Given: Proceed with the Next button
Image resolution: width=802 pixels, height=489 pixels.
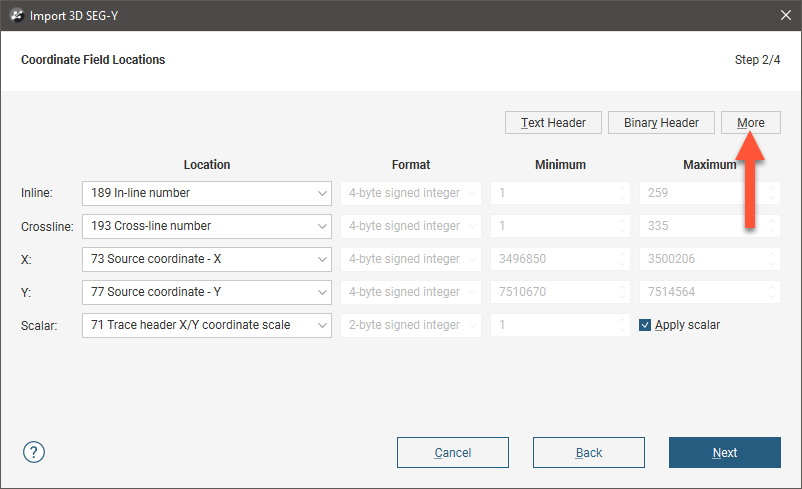Looking at the screenshot, I should pyautogui.click(x=724, y=453).
